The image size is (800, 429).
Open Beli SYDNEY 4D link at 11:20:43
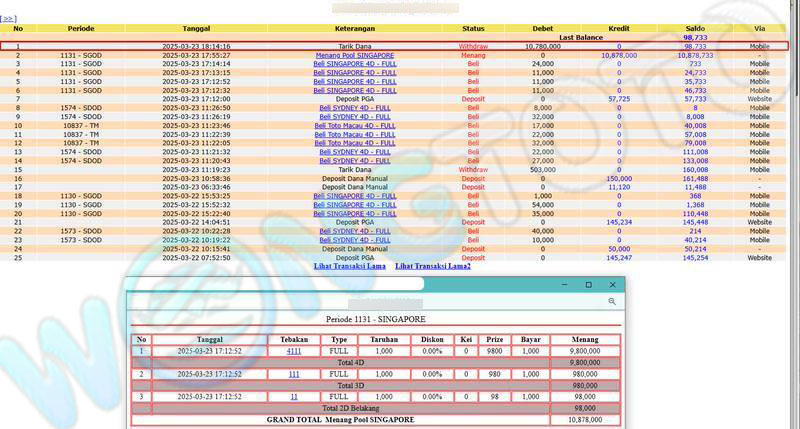(x=355, y=161)
